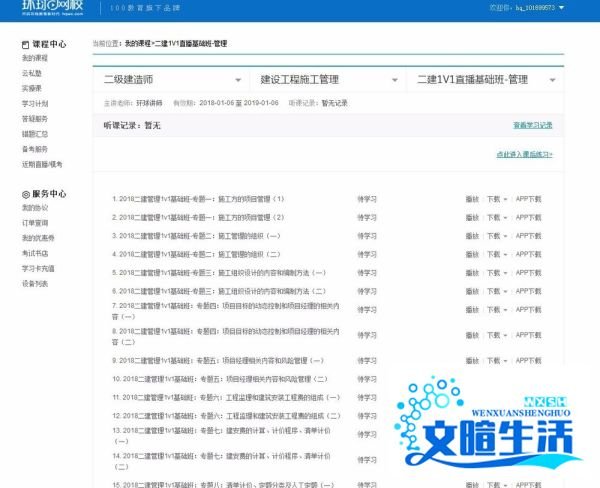Open 学习计划 in the sidebar
Screen dimensions: 600x488
35,104
